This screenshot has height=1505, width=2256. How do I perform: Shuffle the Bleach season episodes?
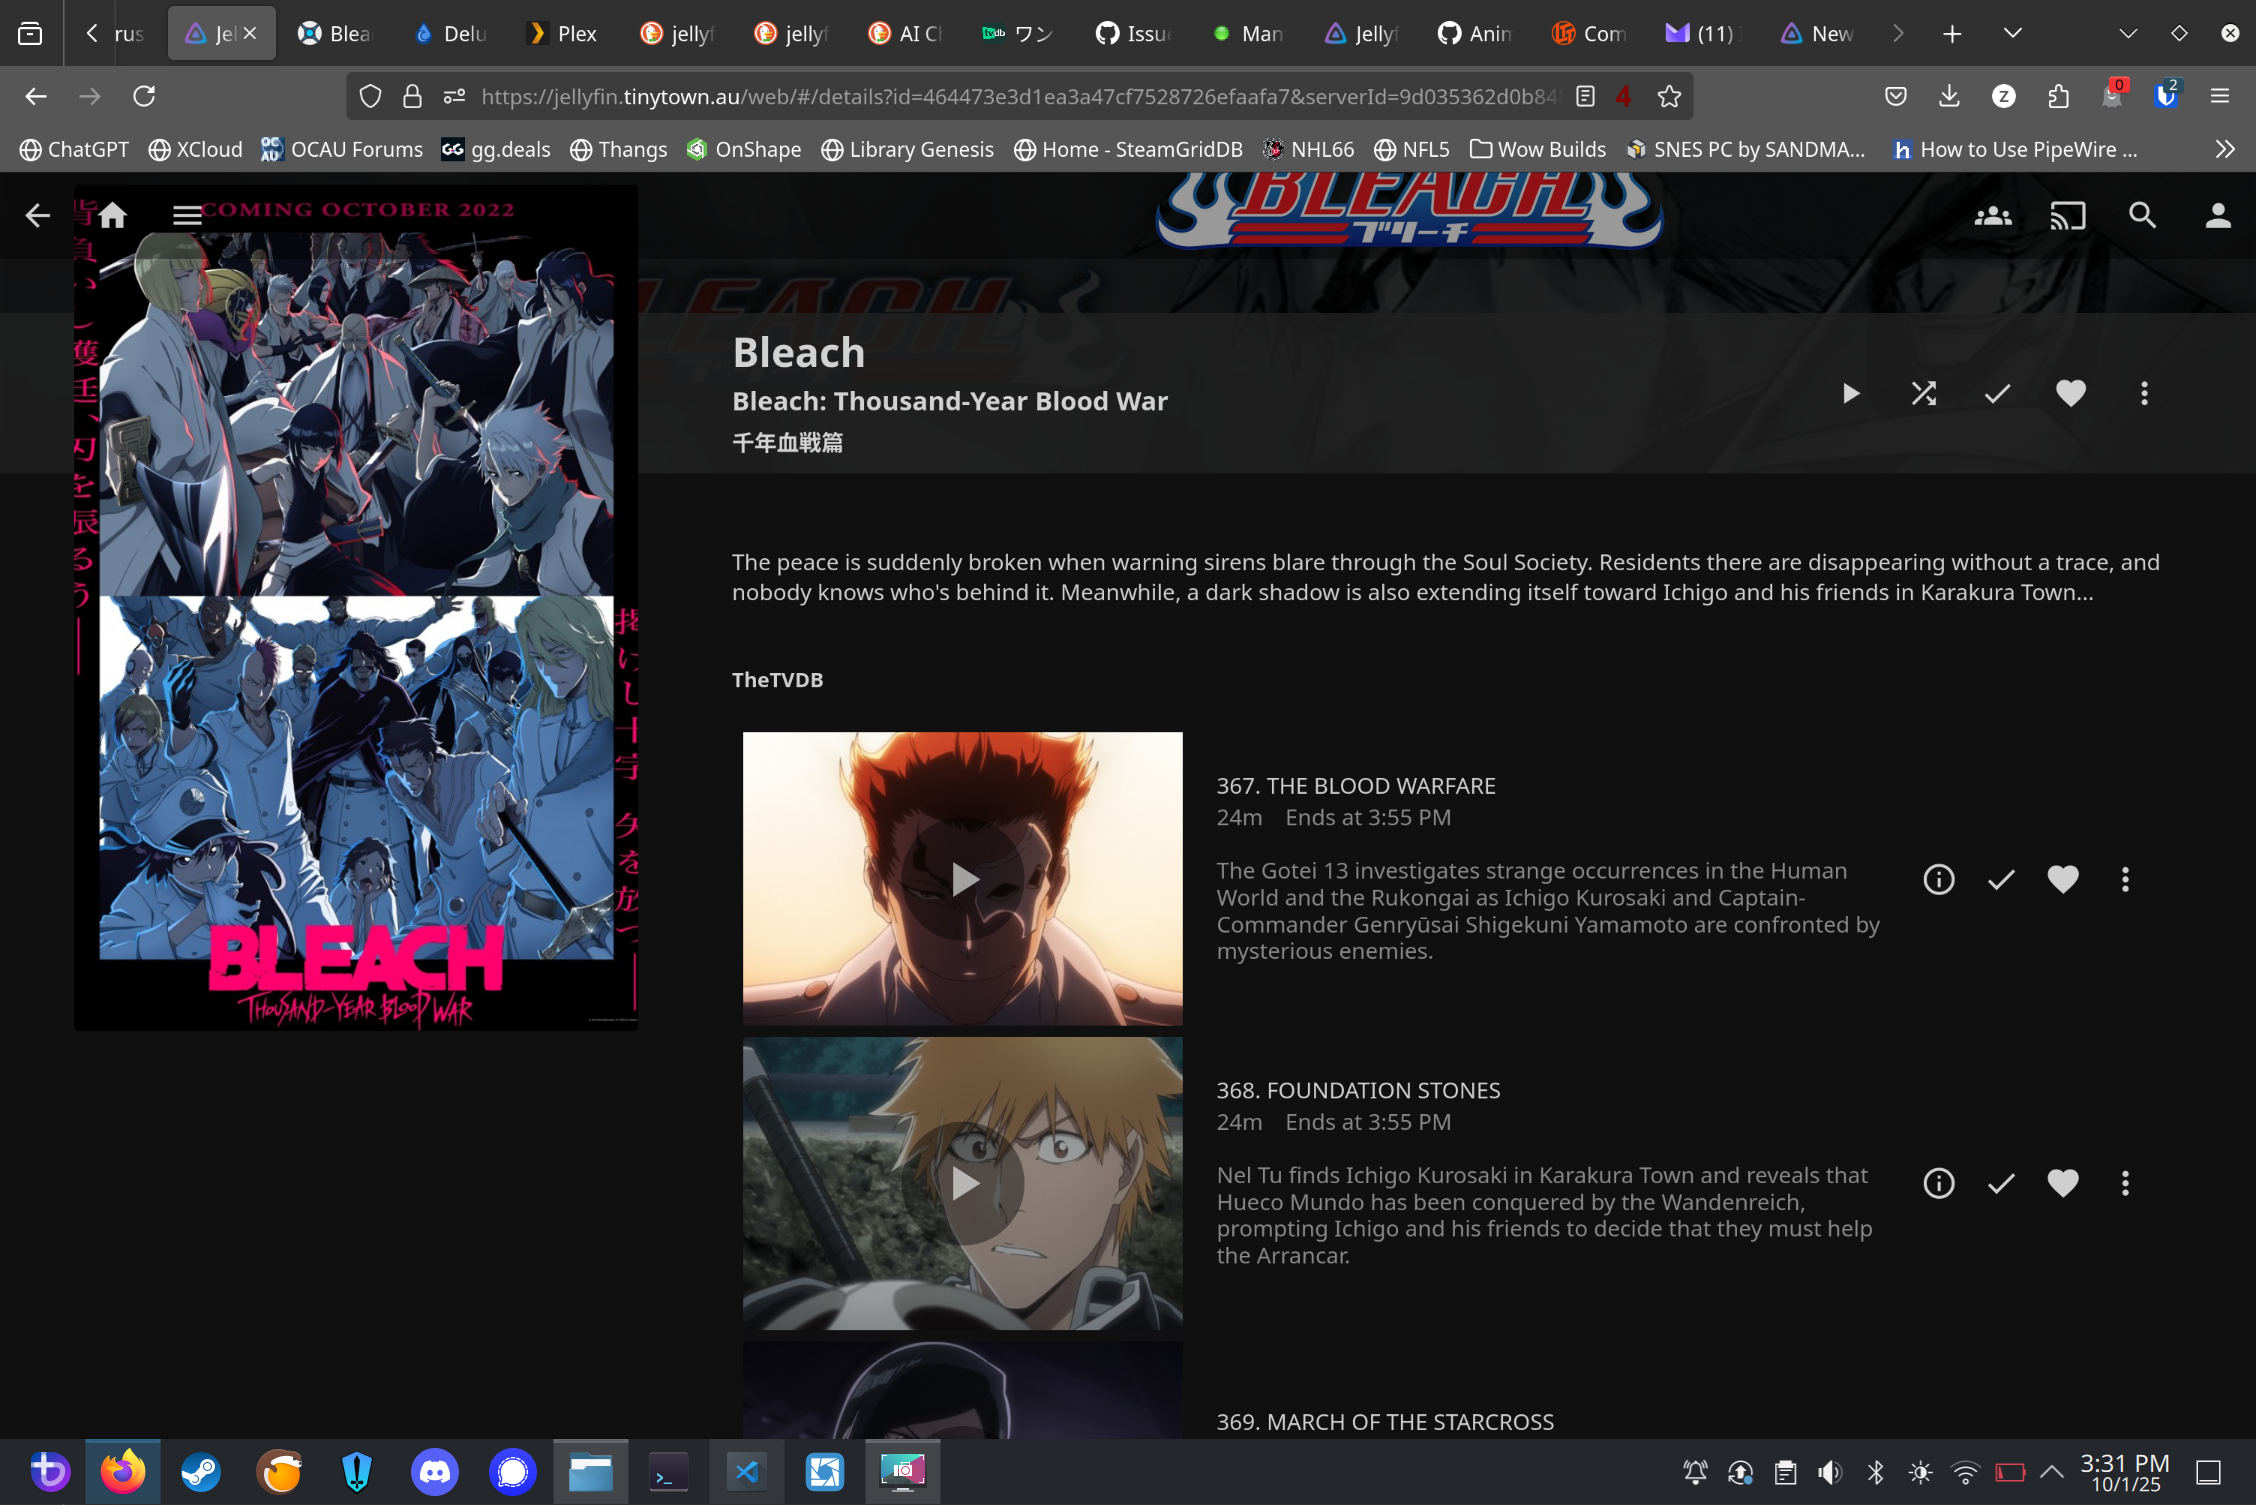point(1924,393)
